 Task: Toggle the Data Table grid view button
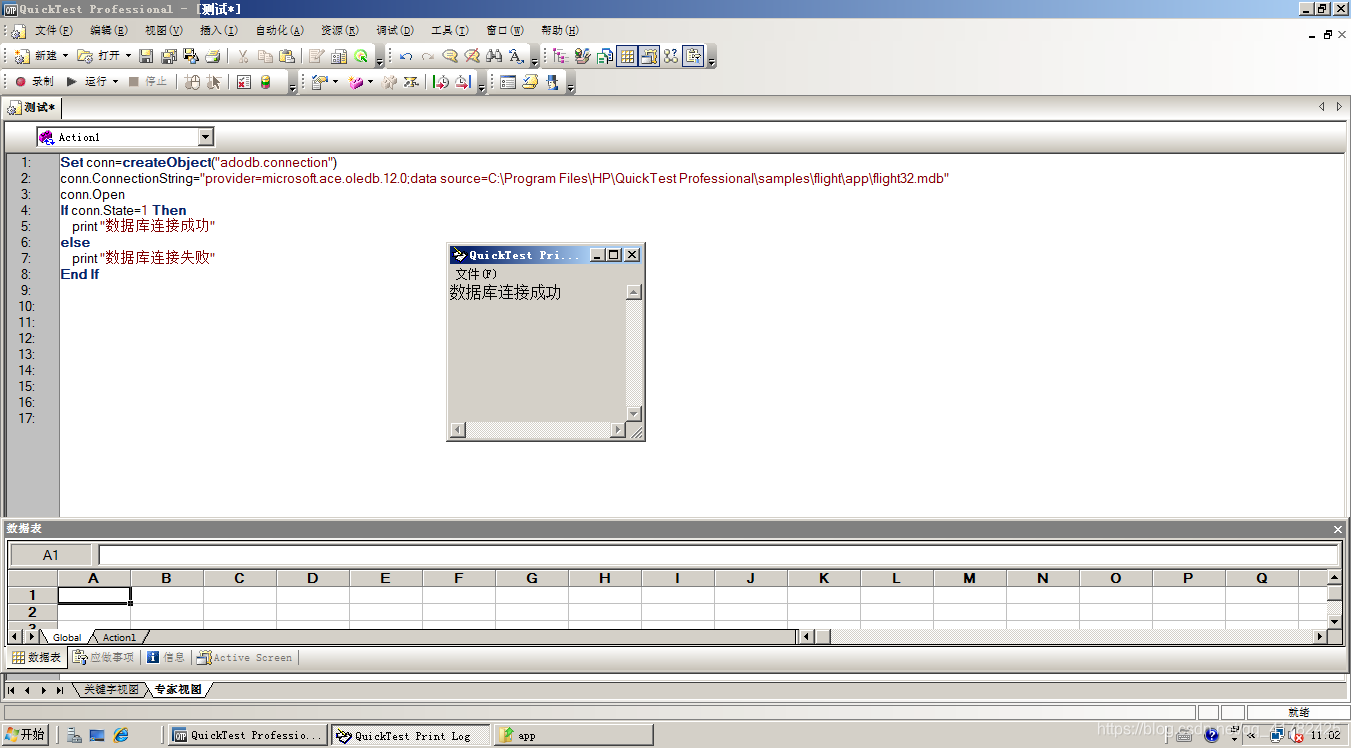click(x=627, y=56)
